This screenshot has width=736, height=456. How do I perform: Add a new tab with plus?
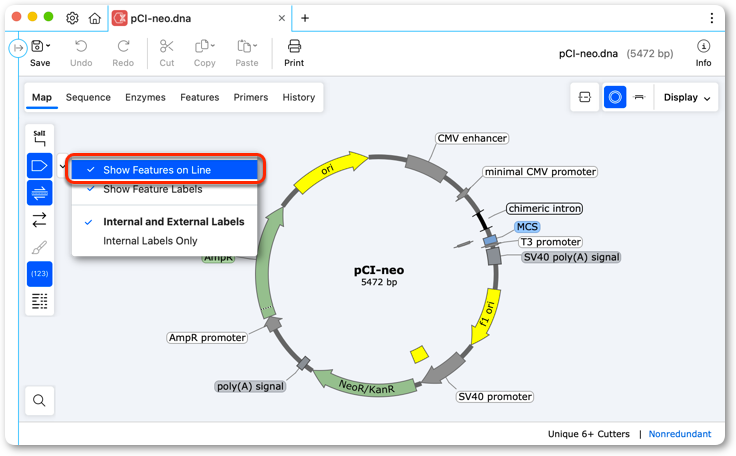[x=305, y=18]
